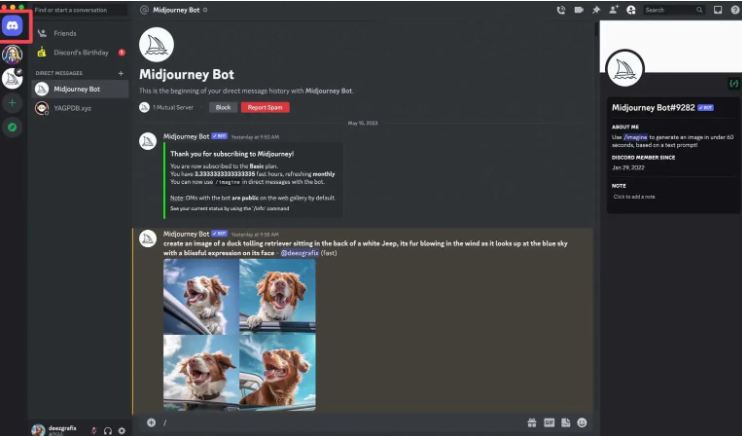Hide the user profile panel
The image size is (742, 436).
click(631, 10)
